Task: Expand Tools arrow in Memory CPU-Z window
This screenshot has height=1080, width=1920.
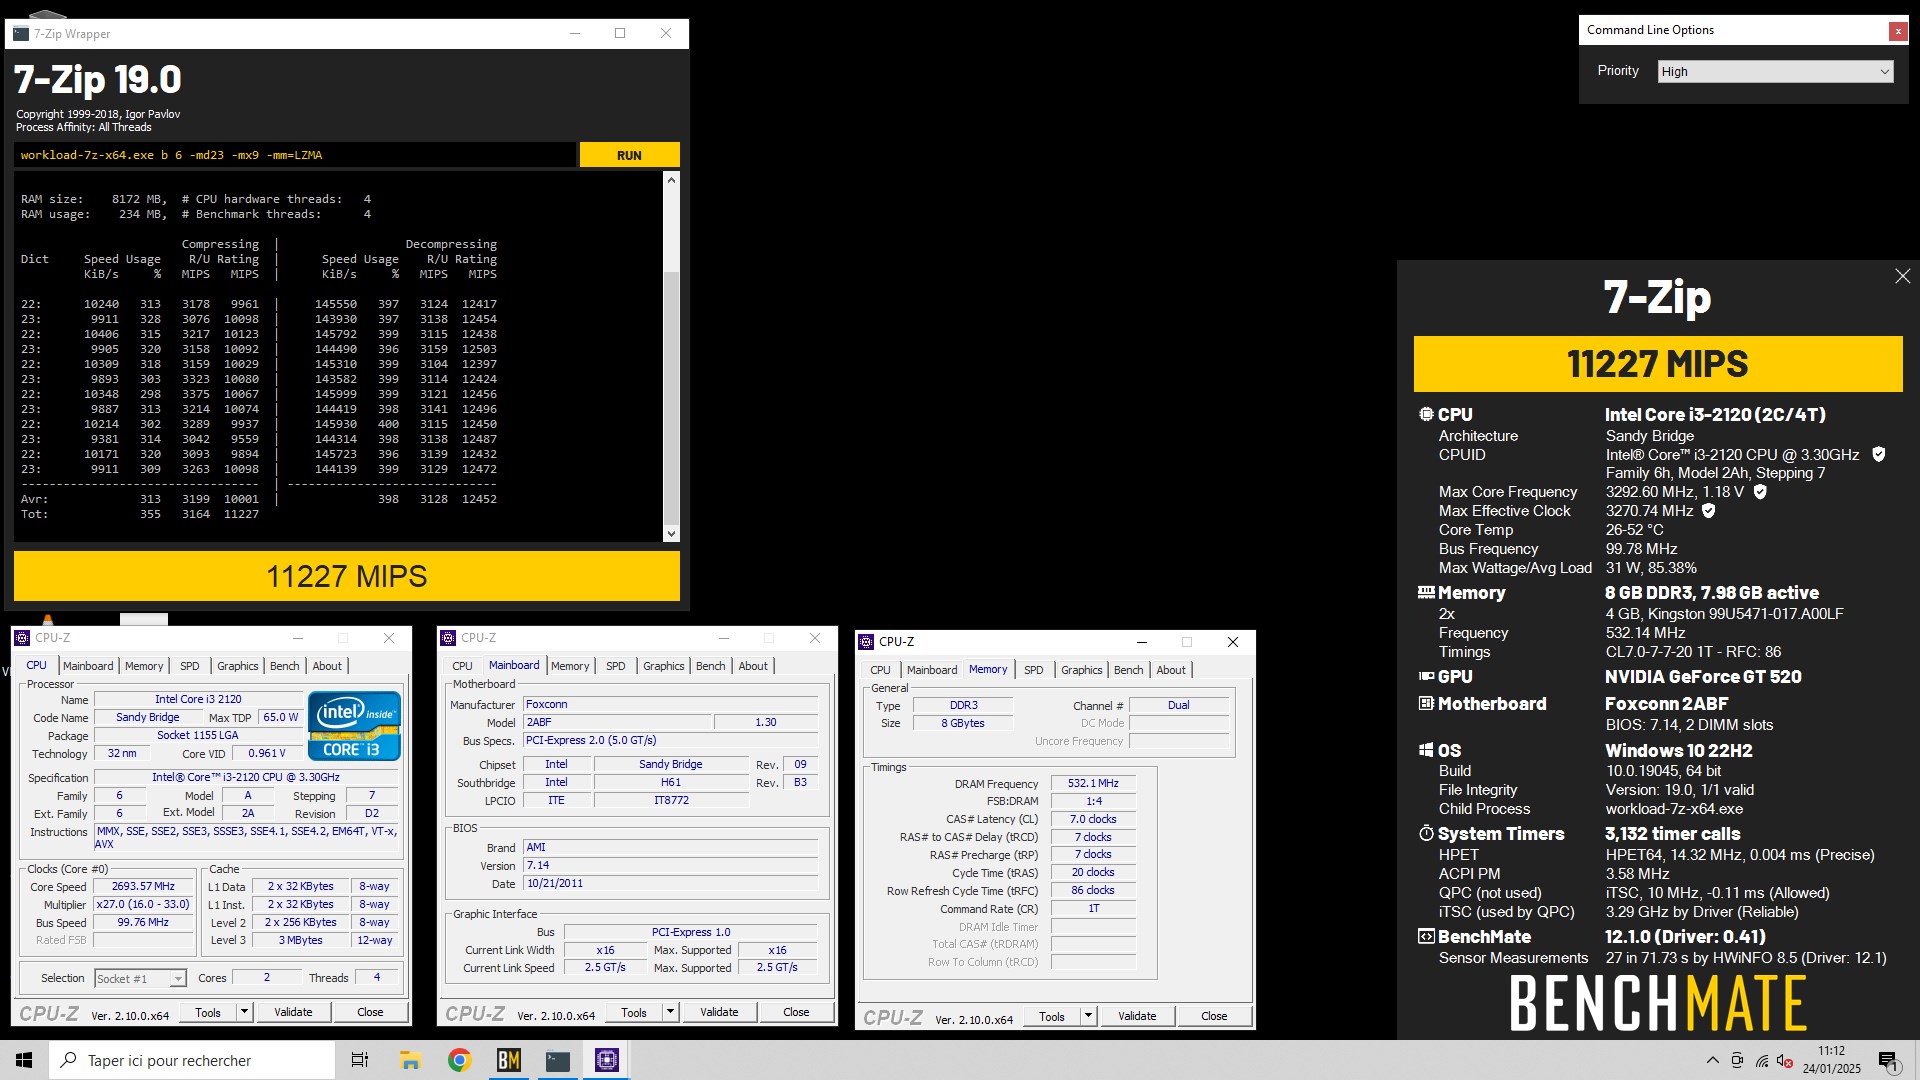Action: 1087,1017
